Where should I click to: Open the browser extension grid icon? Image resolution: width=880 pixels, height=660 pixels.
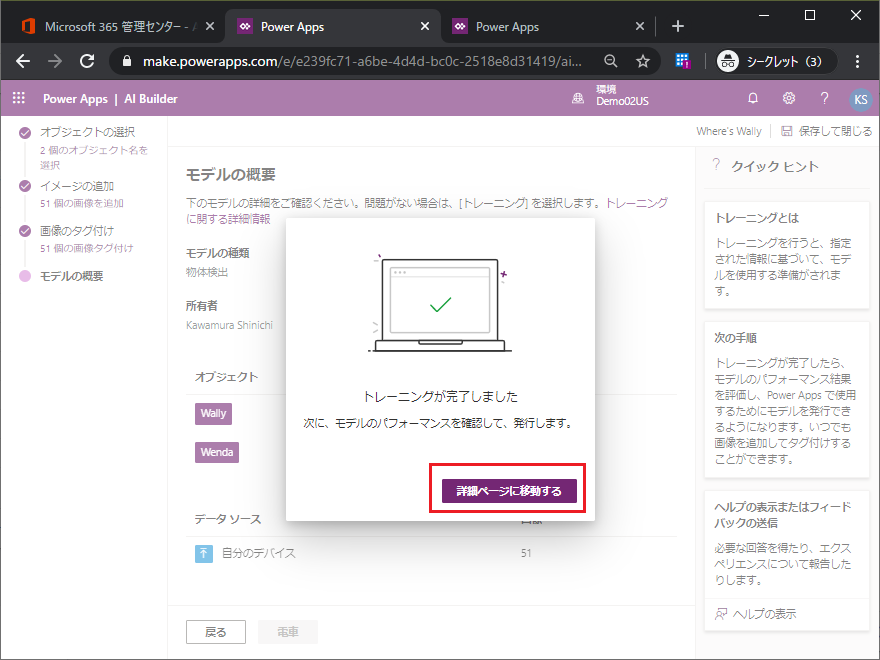click(682, 61)
